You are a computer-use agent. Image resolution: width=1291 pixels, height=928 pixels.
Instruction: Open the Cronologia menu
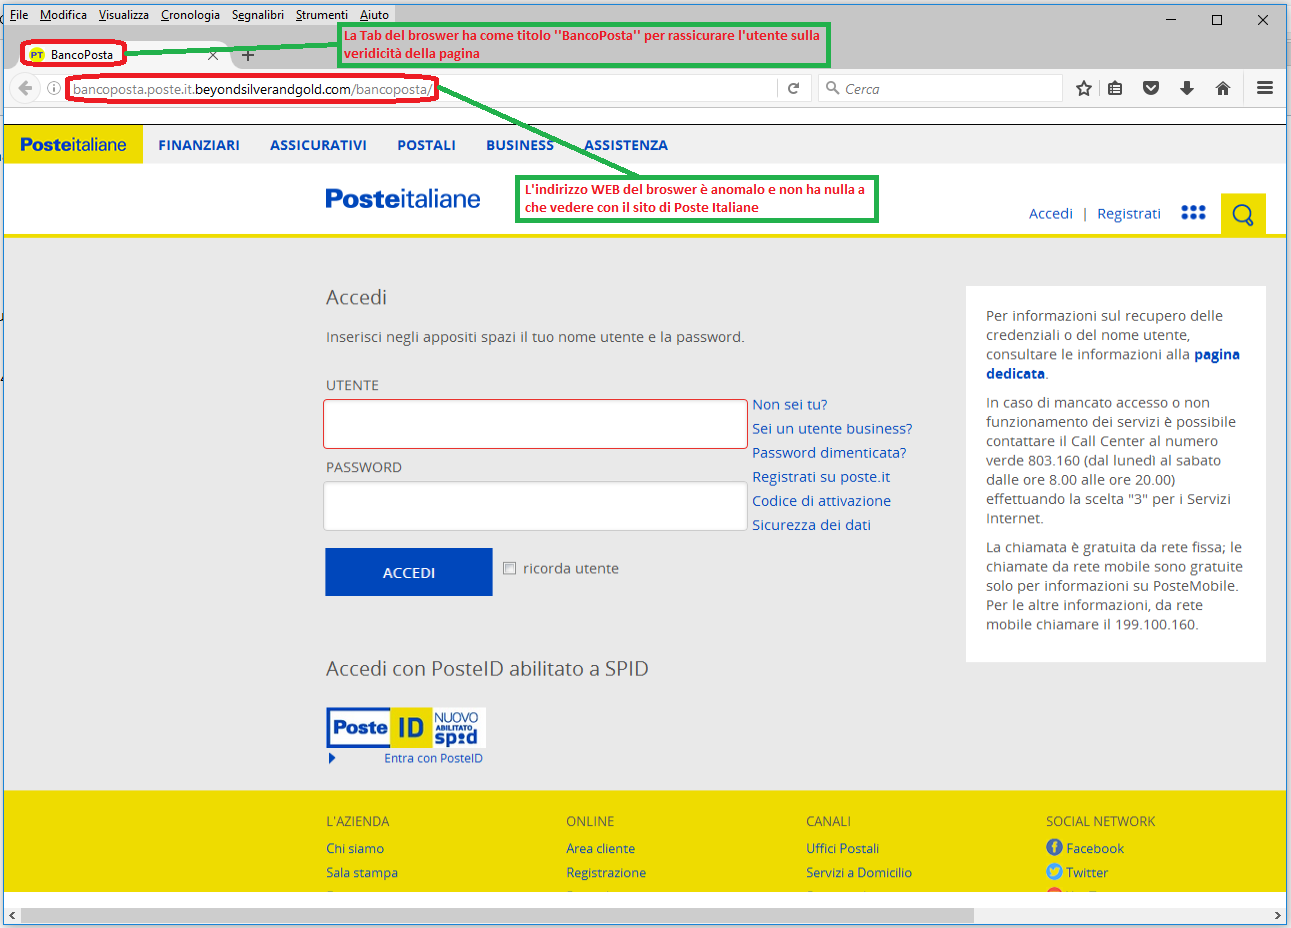pyautogui.click(x=190, y=14)
